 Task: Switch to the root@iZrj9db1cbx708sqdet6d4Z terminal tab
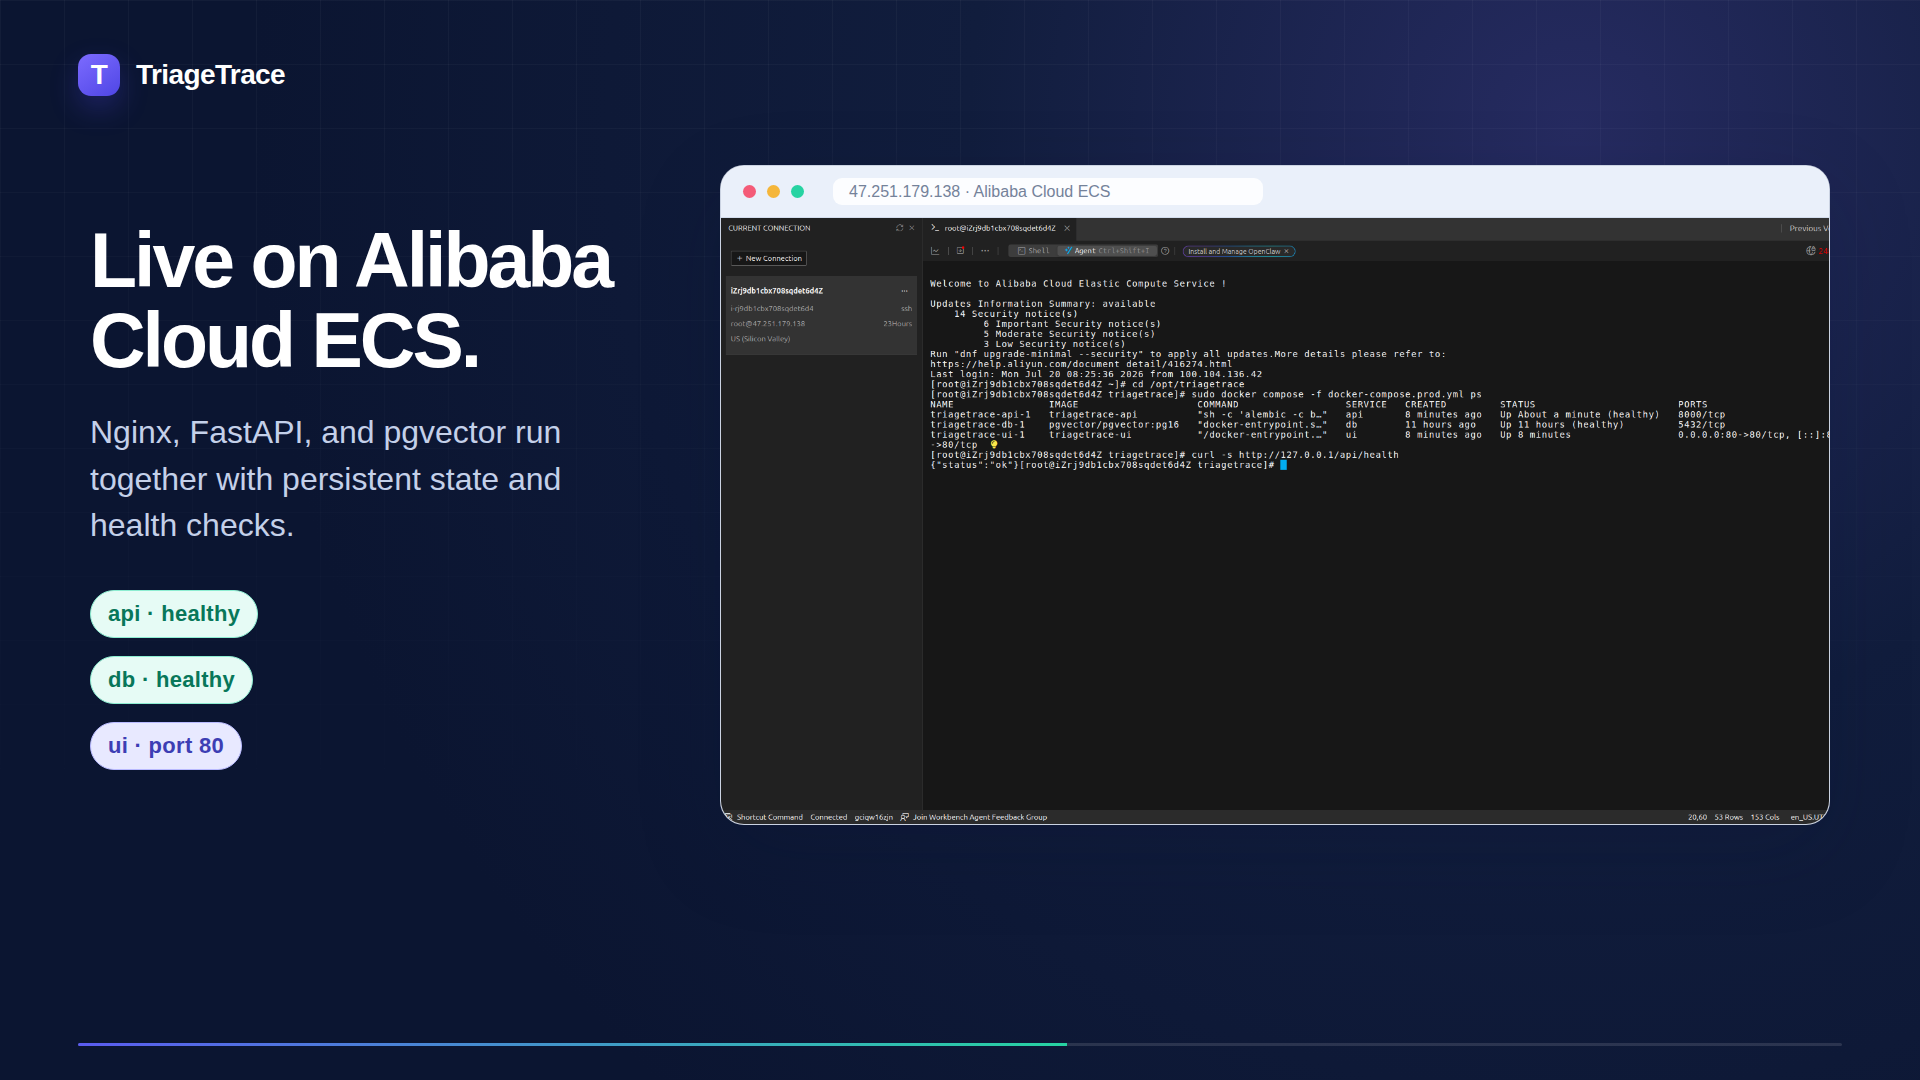coord(1000,228)
